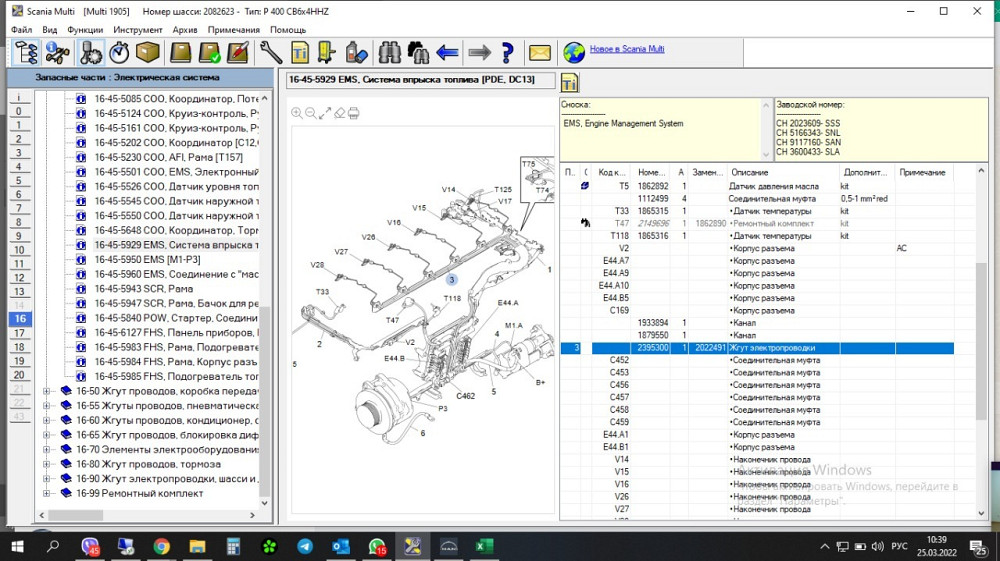The height and width of the screenshot is (561, 1000).
Task: Print the diagram using the printer icon
Action: click(x=353, y=114)
